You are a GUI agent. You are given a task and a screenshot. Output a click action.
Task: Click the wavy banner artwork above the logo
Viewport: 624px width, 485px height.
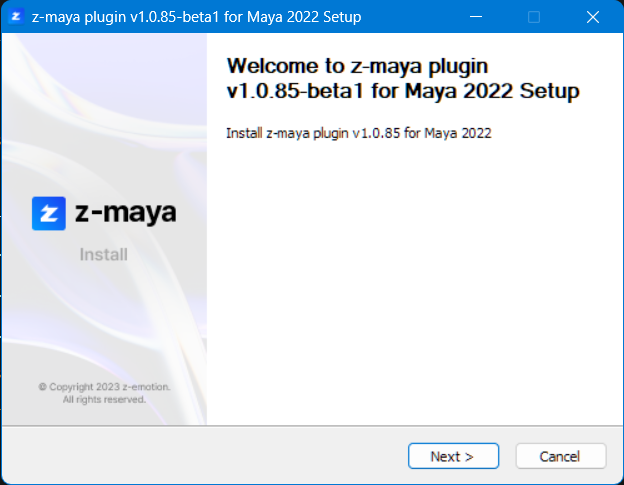(x=104, y=110)
